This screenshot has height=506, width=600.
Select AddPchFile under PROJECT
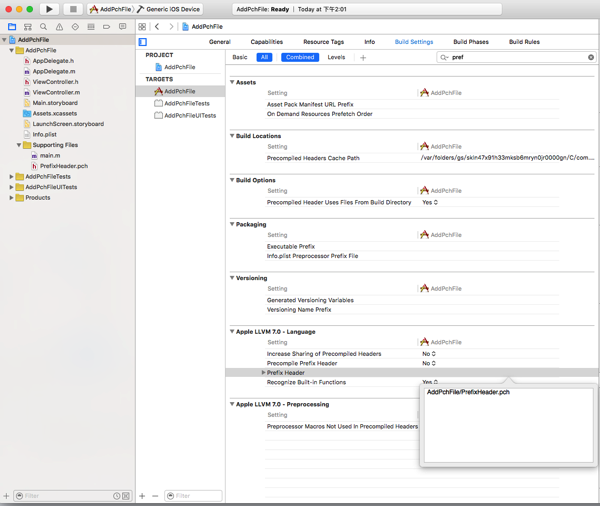click(175, 67)
